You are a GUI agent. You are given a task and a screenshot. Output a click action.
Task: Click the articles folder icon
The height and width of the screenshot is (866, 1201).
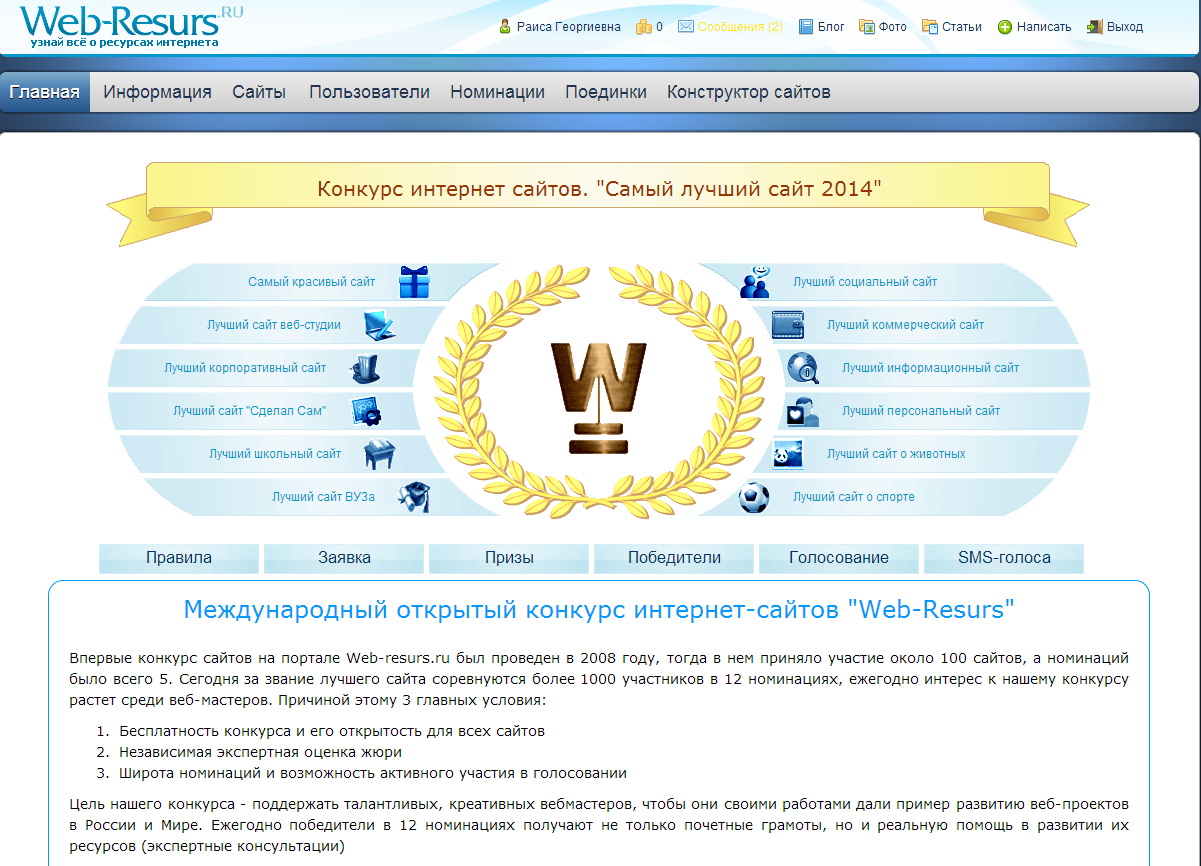(930, 27)
